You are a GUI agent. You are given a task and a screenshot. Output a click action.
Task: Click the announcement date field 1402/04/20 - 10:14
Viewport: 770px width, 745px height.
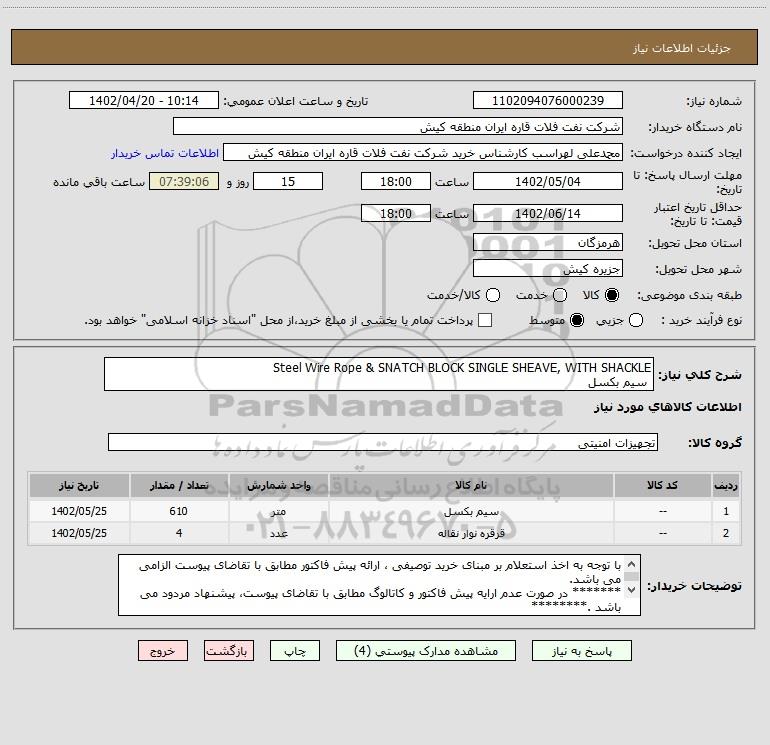[x=144, y=100]
